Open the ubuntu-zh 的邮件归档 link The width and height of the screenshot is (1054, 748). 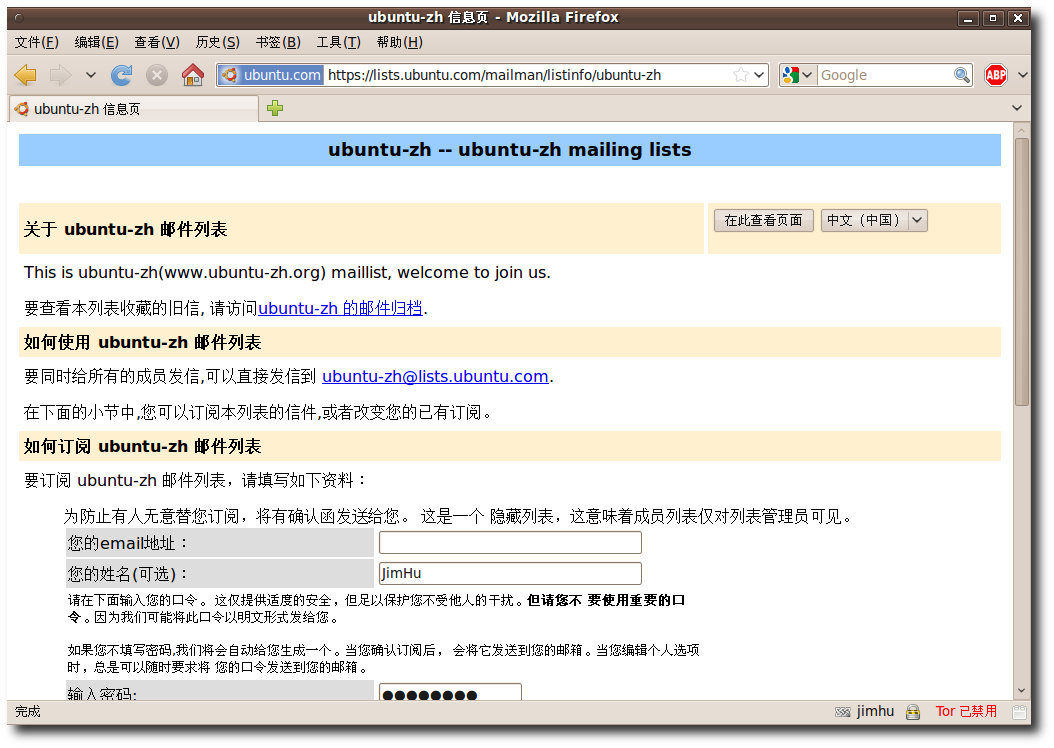340,308
